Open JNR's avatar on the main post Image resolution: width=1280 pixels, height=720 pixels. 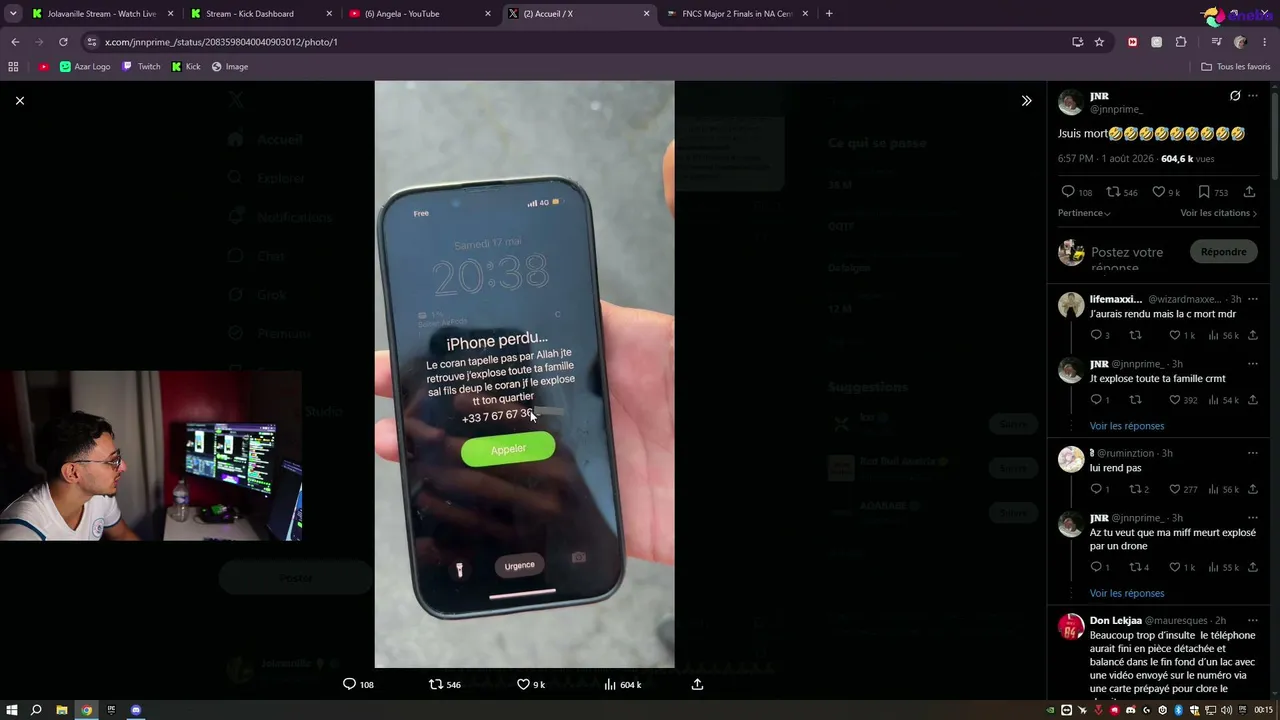pos(1071,102)
